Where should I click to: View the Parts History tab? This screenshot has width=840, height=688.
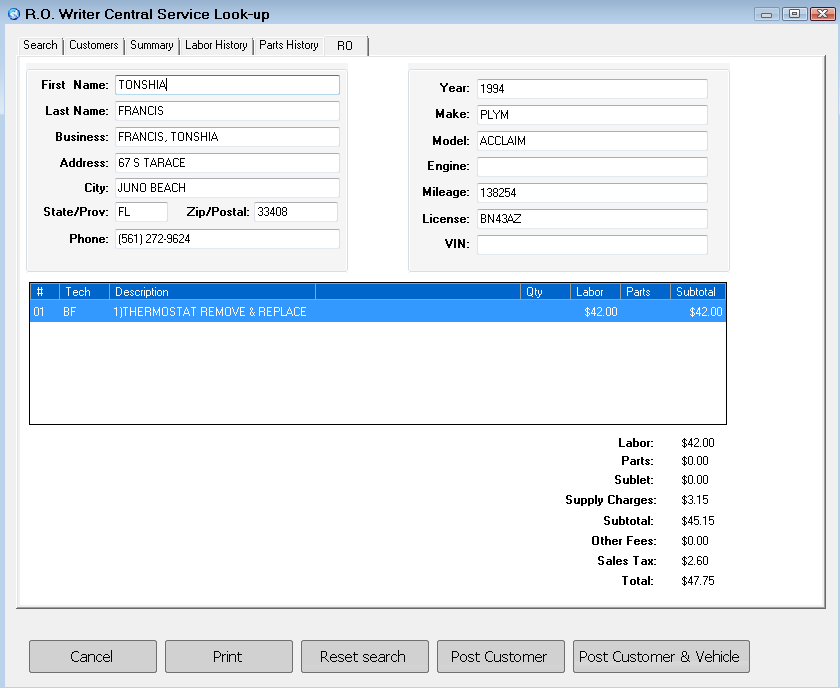click(288, 45)
